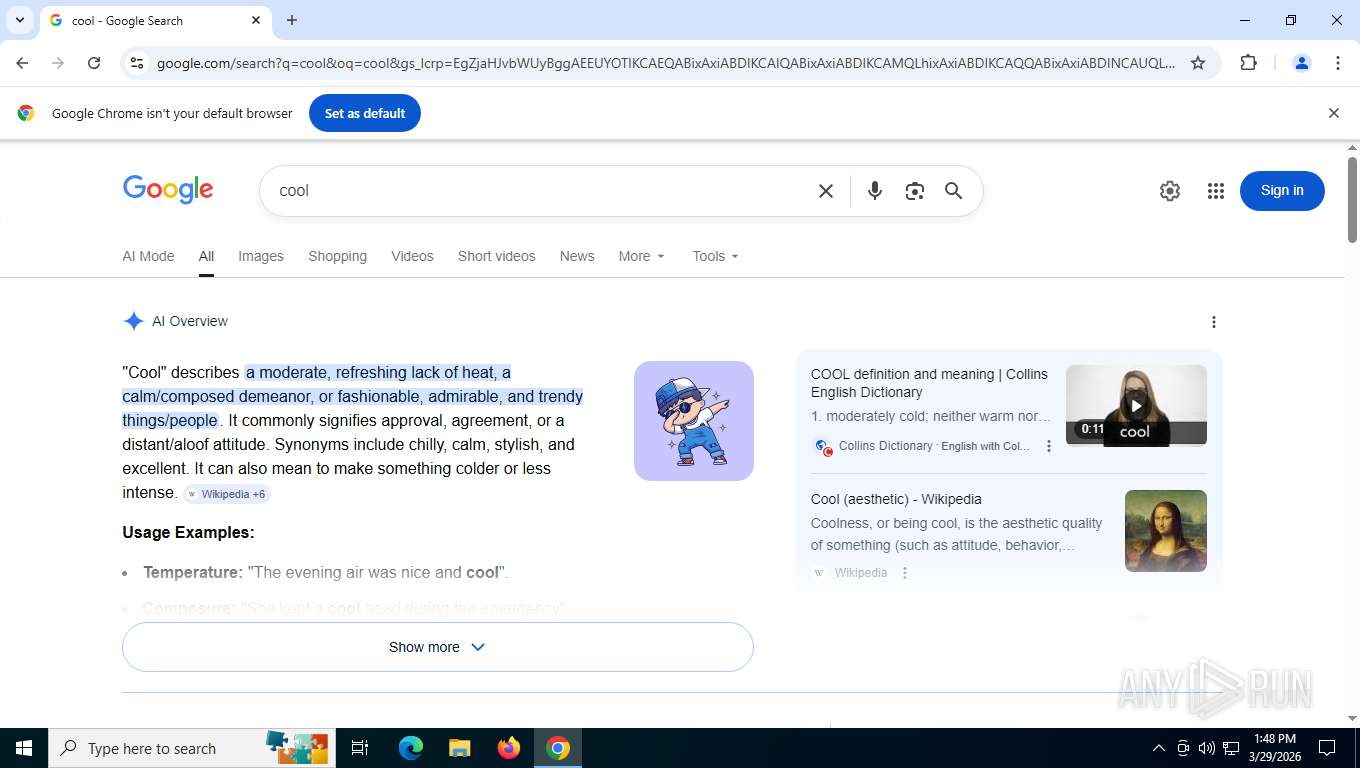Bookmark this page with star icon
The image size is (1360, 768).
[1198, 63]
